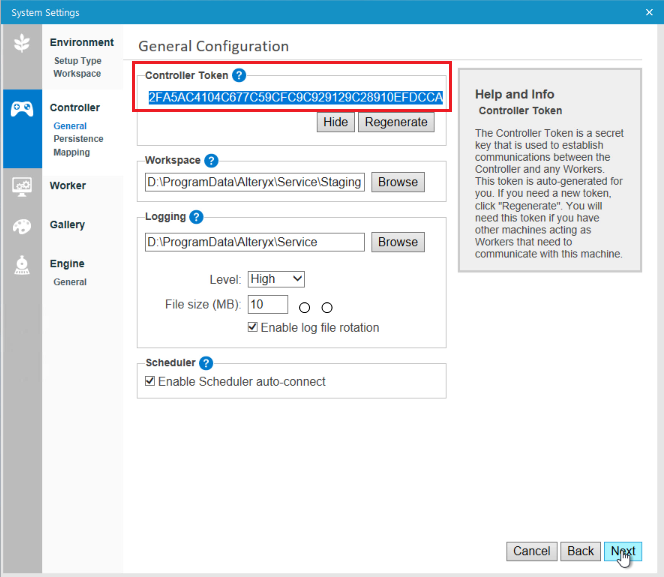
Task: Show help for the Logging section
Action: point(196,217)
